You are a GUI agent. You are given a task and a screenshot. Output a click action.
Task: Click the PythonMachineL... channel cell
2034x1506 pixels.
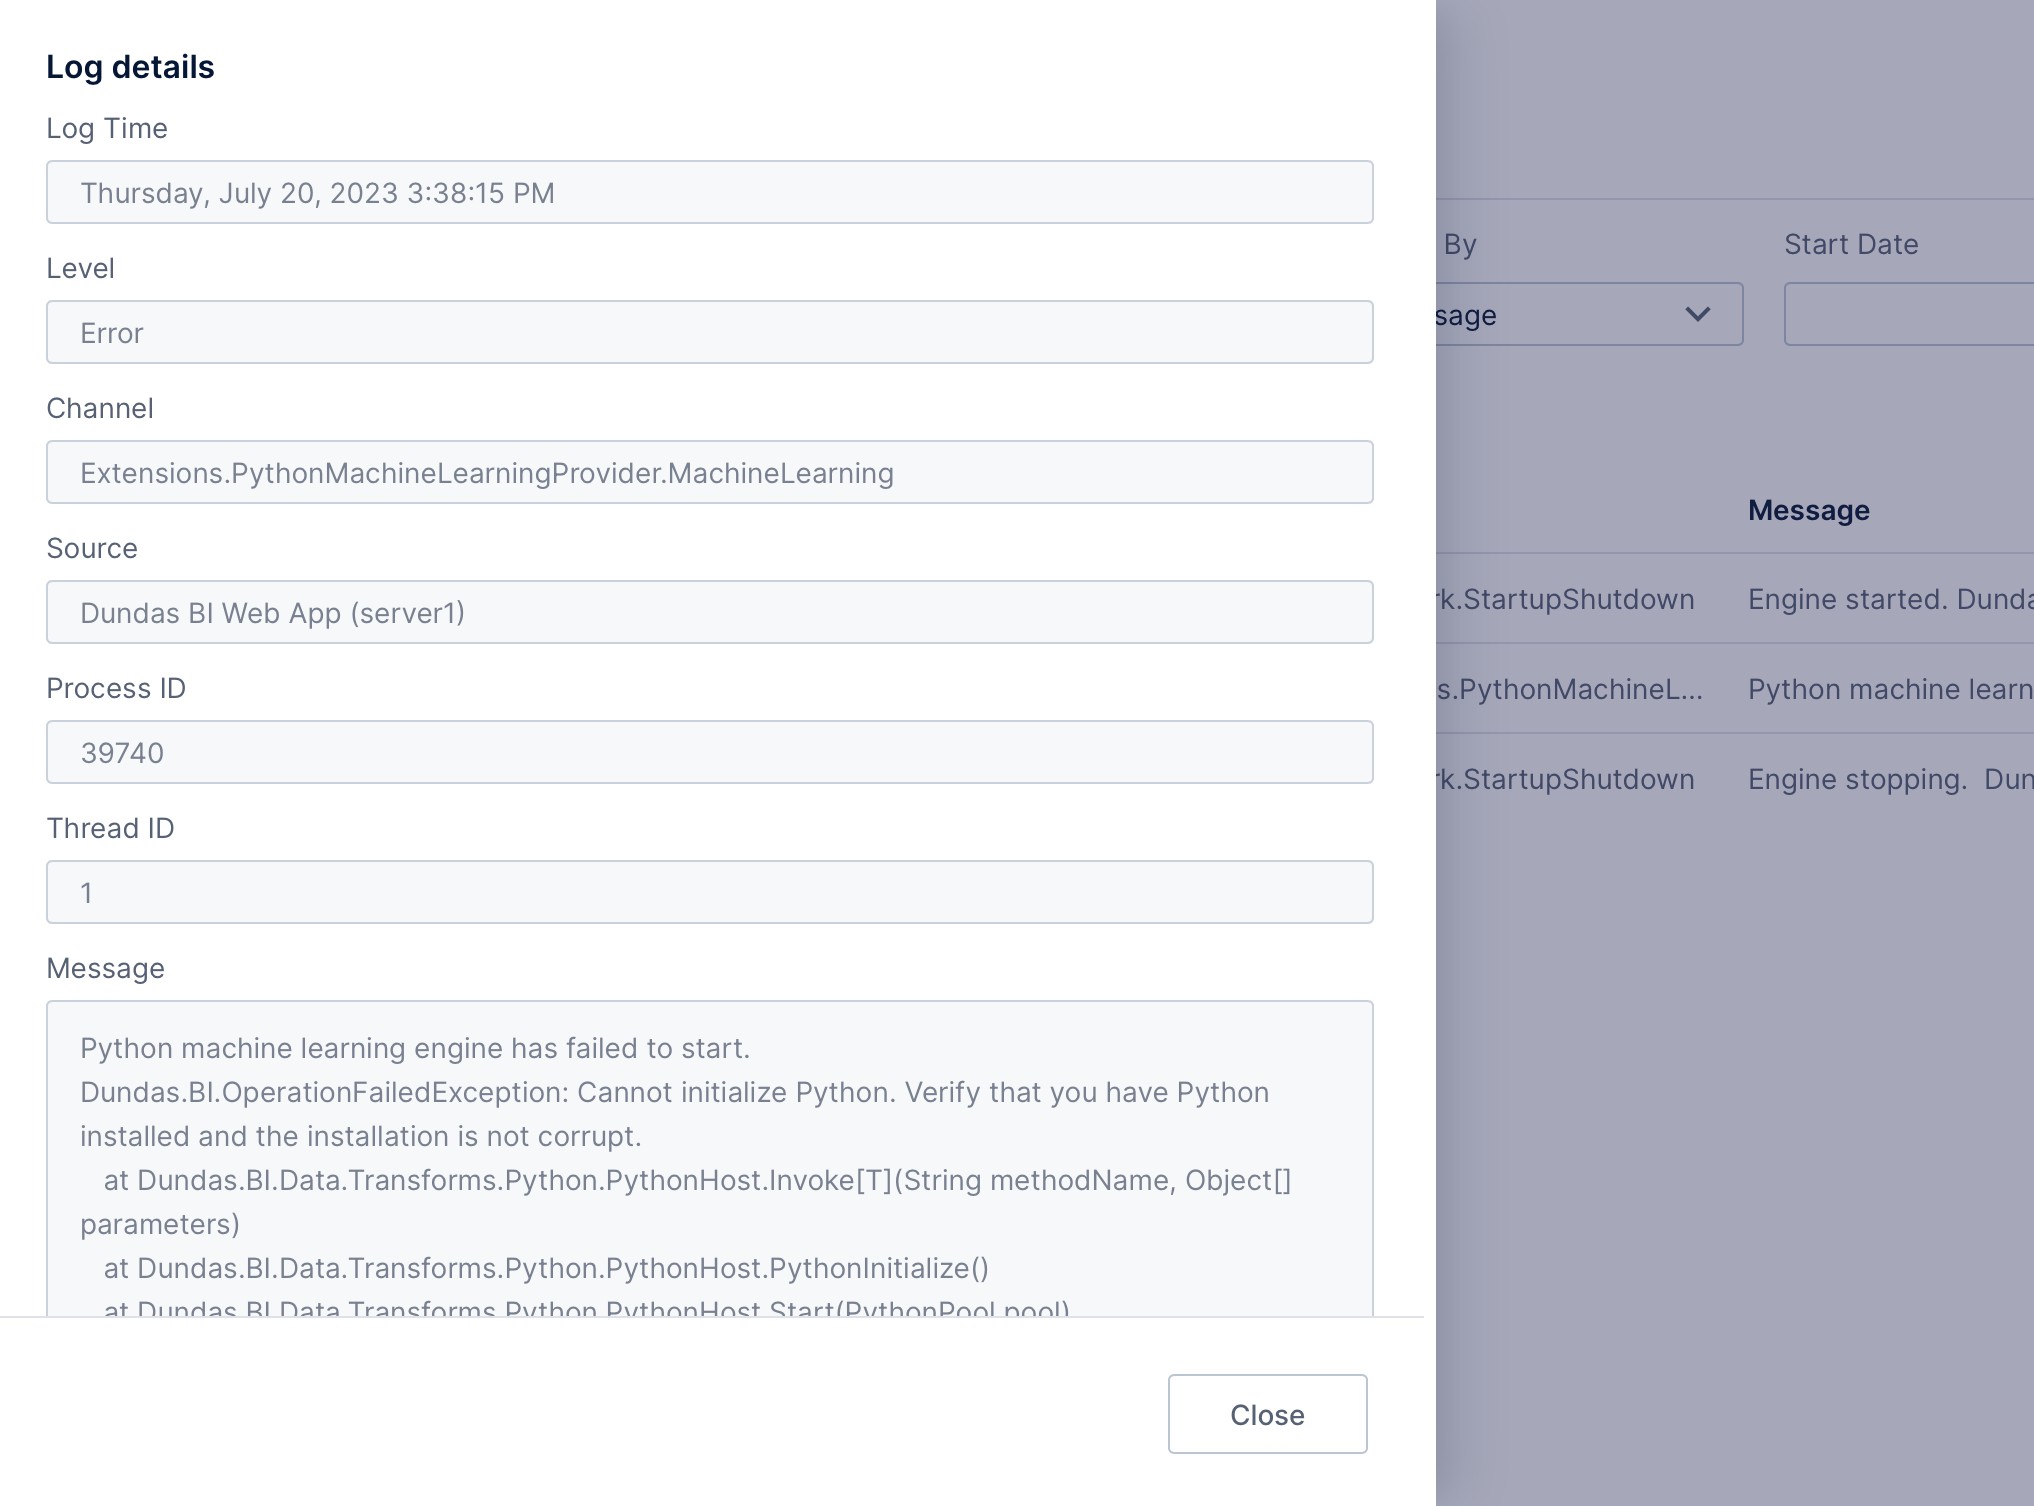click(x=1568, y=689)
